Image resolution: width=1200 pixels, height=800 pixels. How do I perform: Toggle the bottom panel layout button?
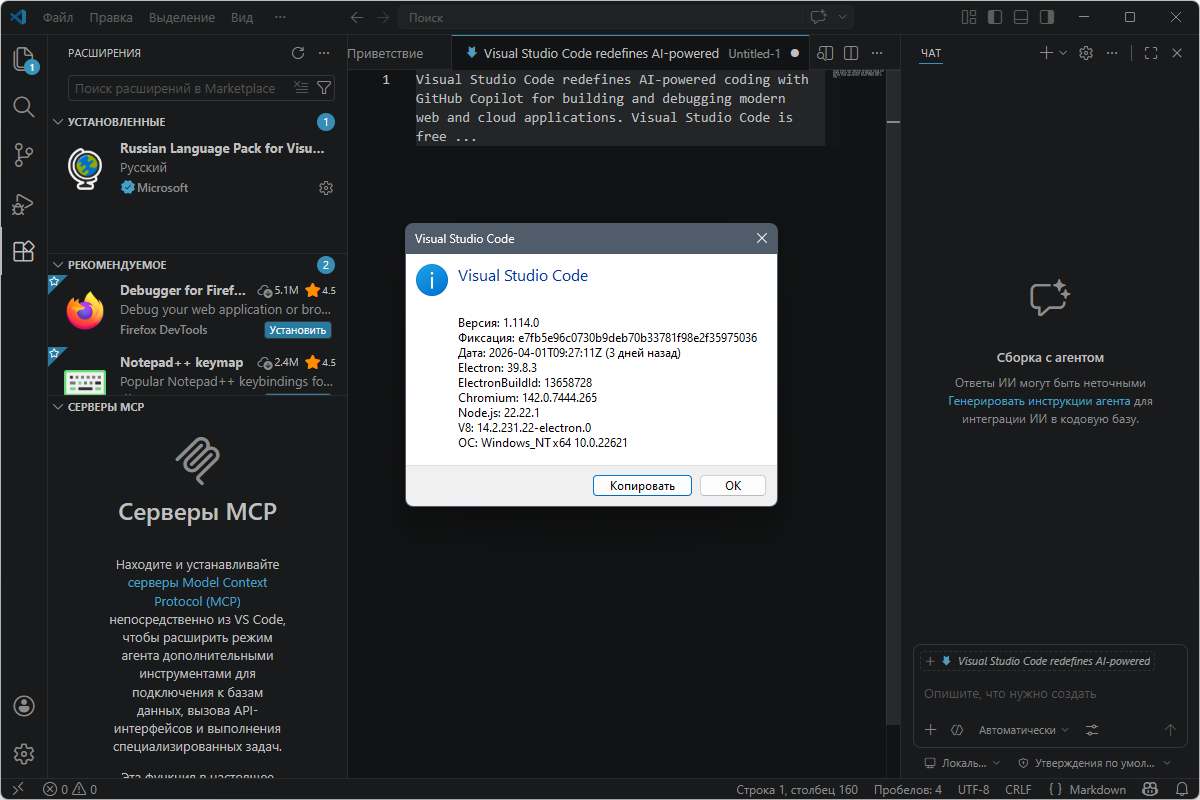[x=1020, y=17]
